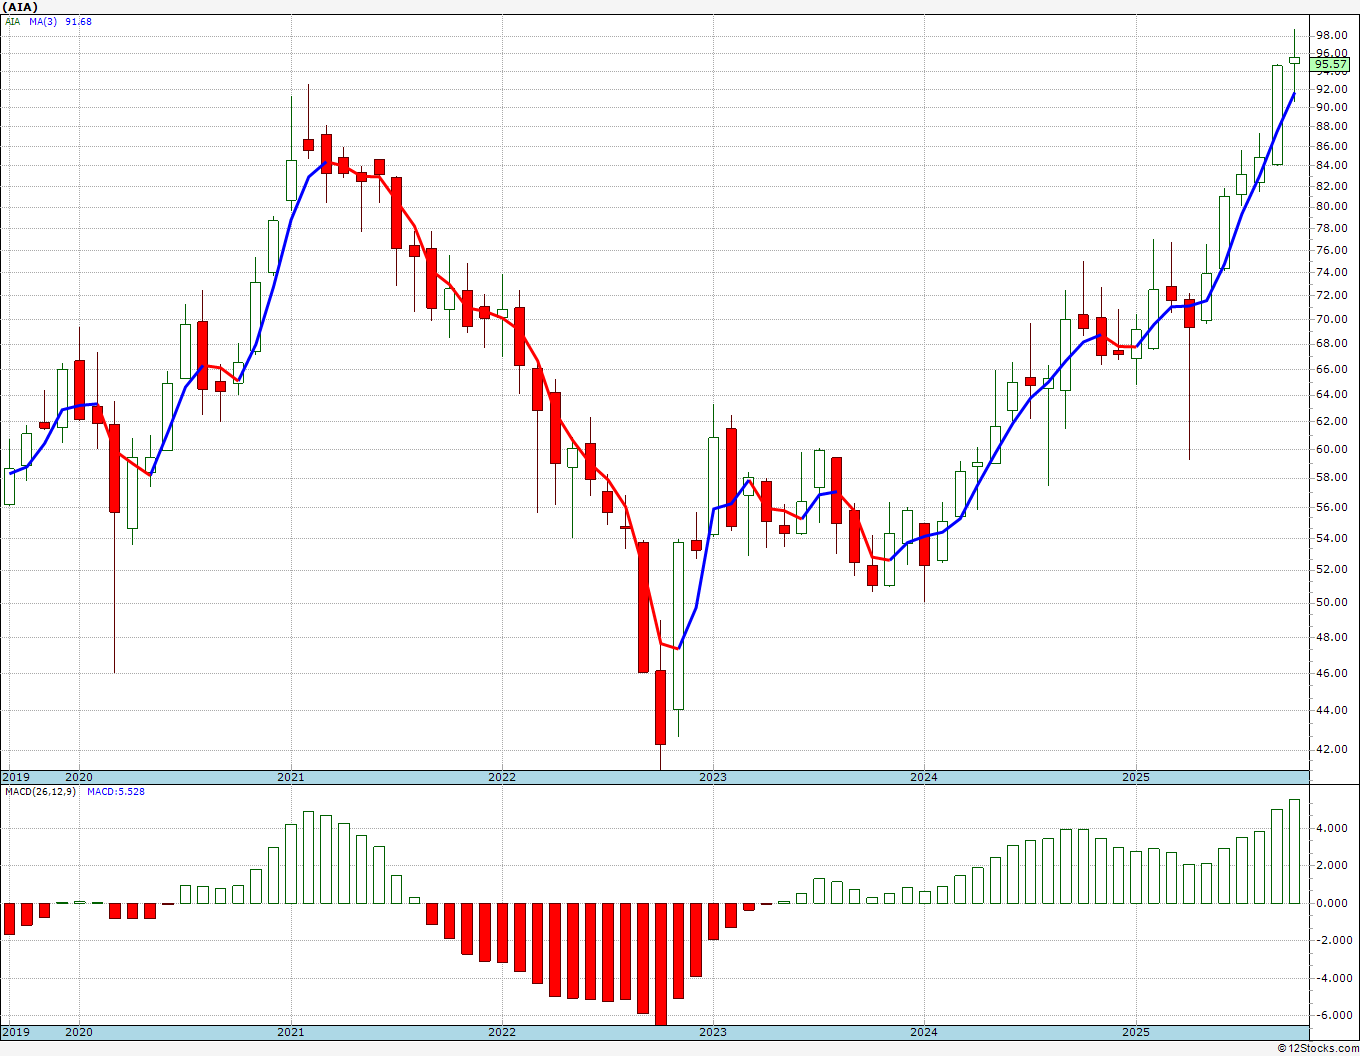
Task: Click 2024 on the MACD panel time axis
Action: 923,1032
